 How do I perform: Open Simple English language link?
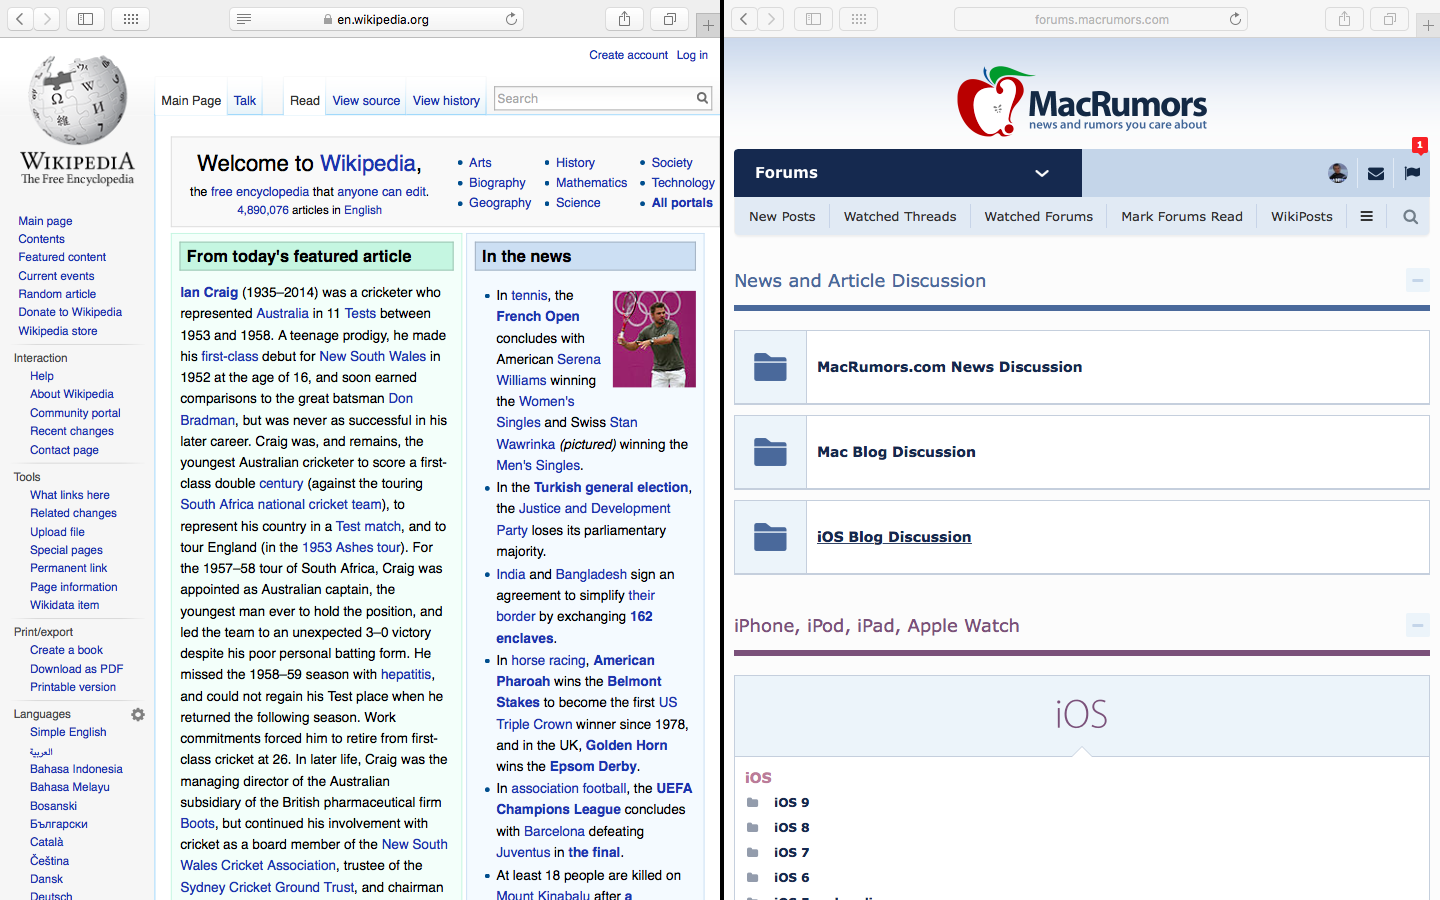click(68, 732)
